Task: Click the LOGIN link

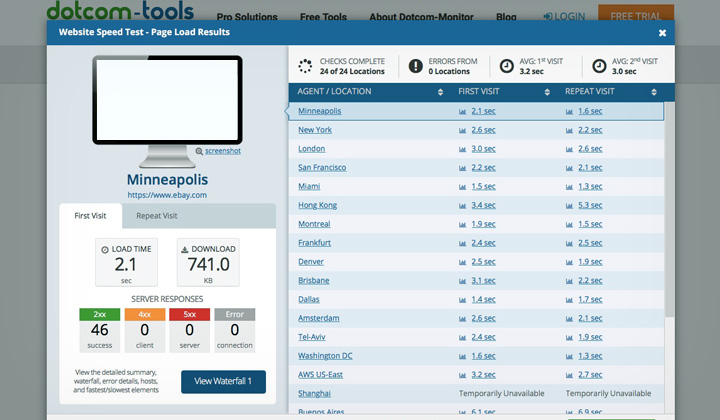Action: tap(564, 17)
